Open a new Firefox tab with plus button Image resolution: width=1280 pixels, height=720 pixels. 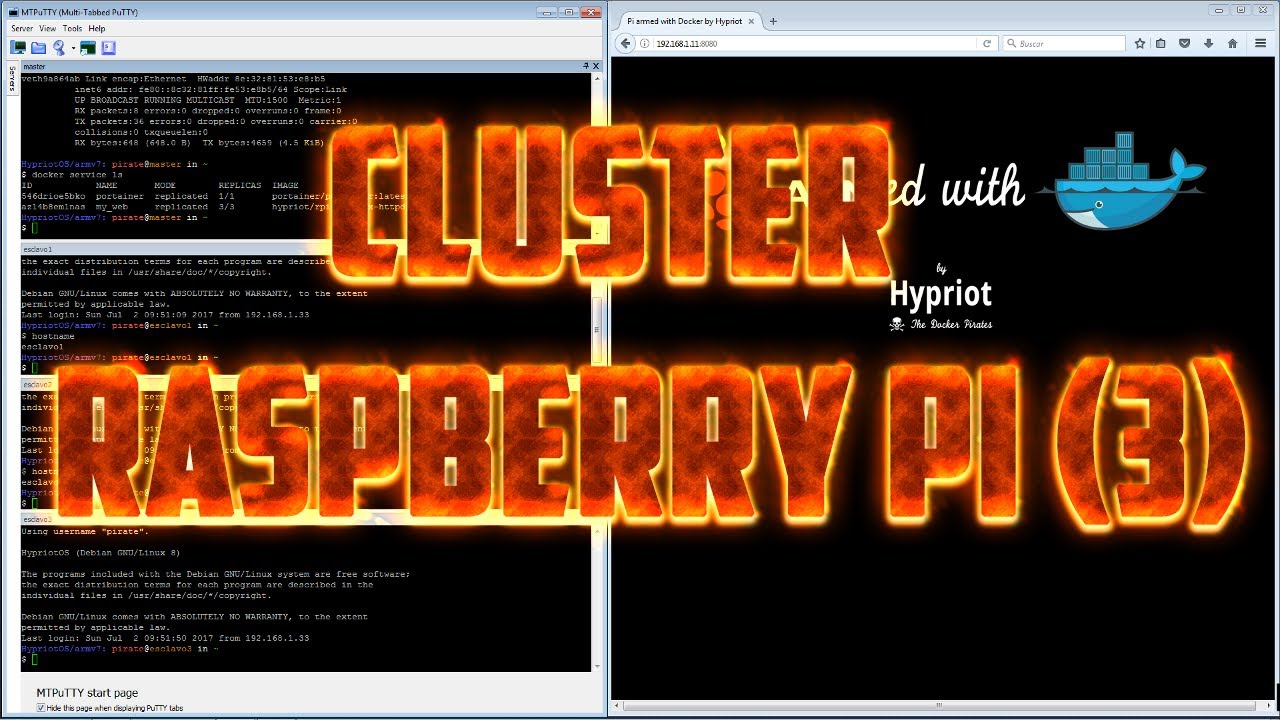(x=774, y=20)
